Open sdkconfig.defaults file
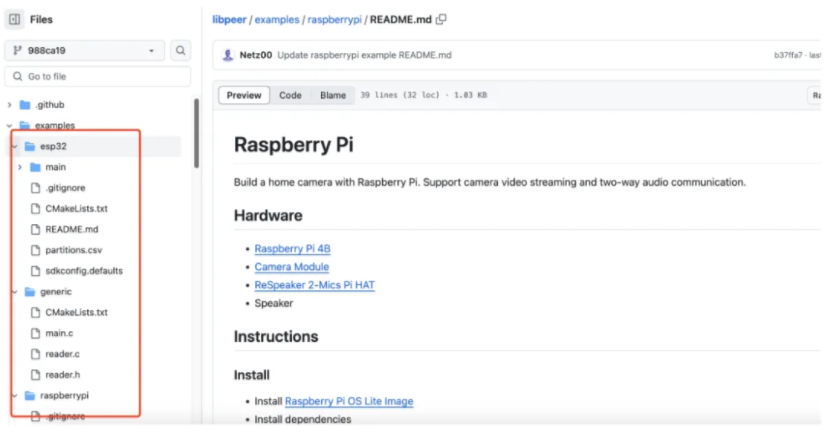Viewport: 834px width, 447px height. tap(84, 271)
